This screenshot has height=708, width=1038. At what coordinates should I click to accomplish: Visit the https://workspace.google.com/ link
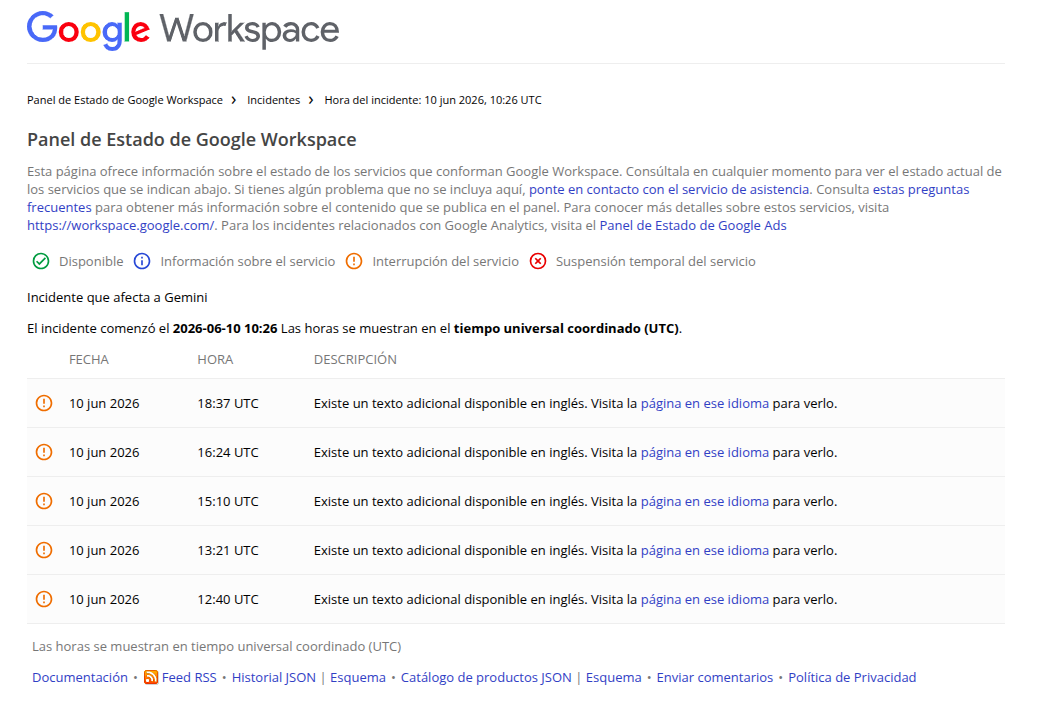click(120, 225)
